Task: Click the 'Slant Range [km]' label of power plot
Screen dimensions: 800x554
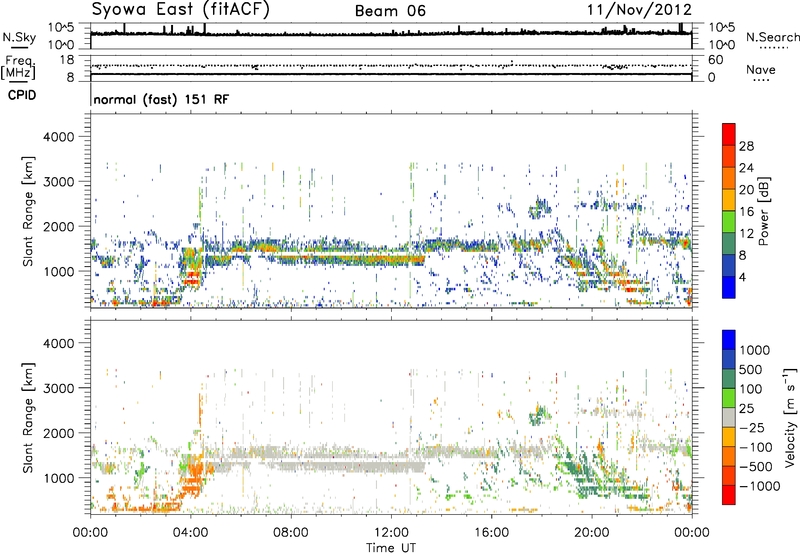Action: pyautogui.click(x=28, y=211)
